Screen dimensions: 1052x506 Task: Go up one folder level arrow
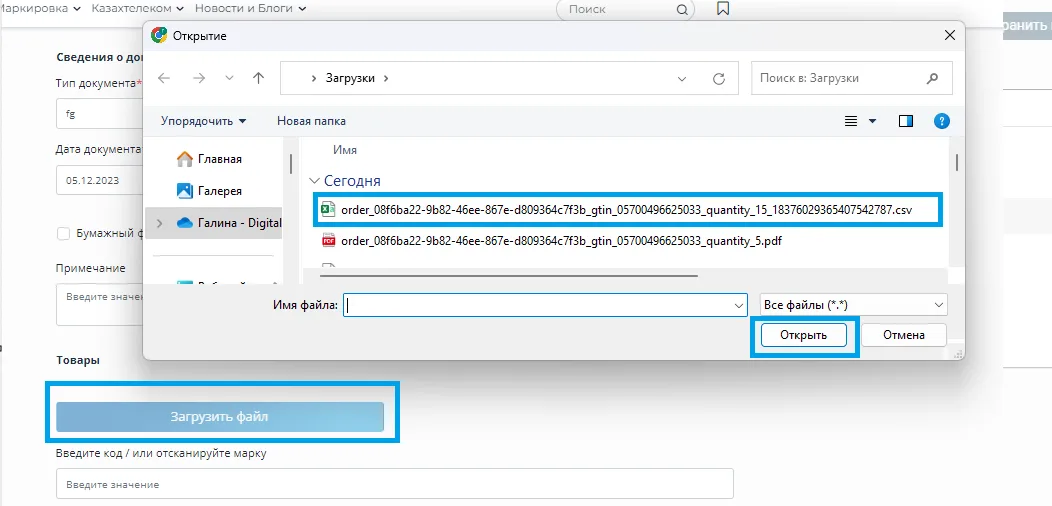tap(258, 79)
